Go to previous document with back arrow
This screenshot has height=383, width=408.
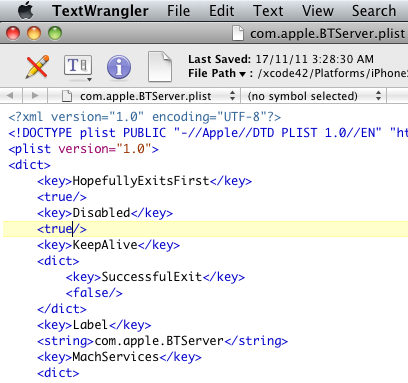(x=10, y=96)
